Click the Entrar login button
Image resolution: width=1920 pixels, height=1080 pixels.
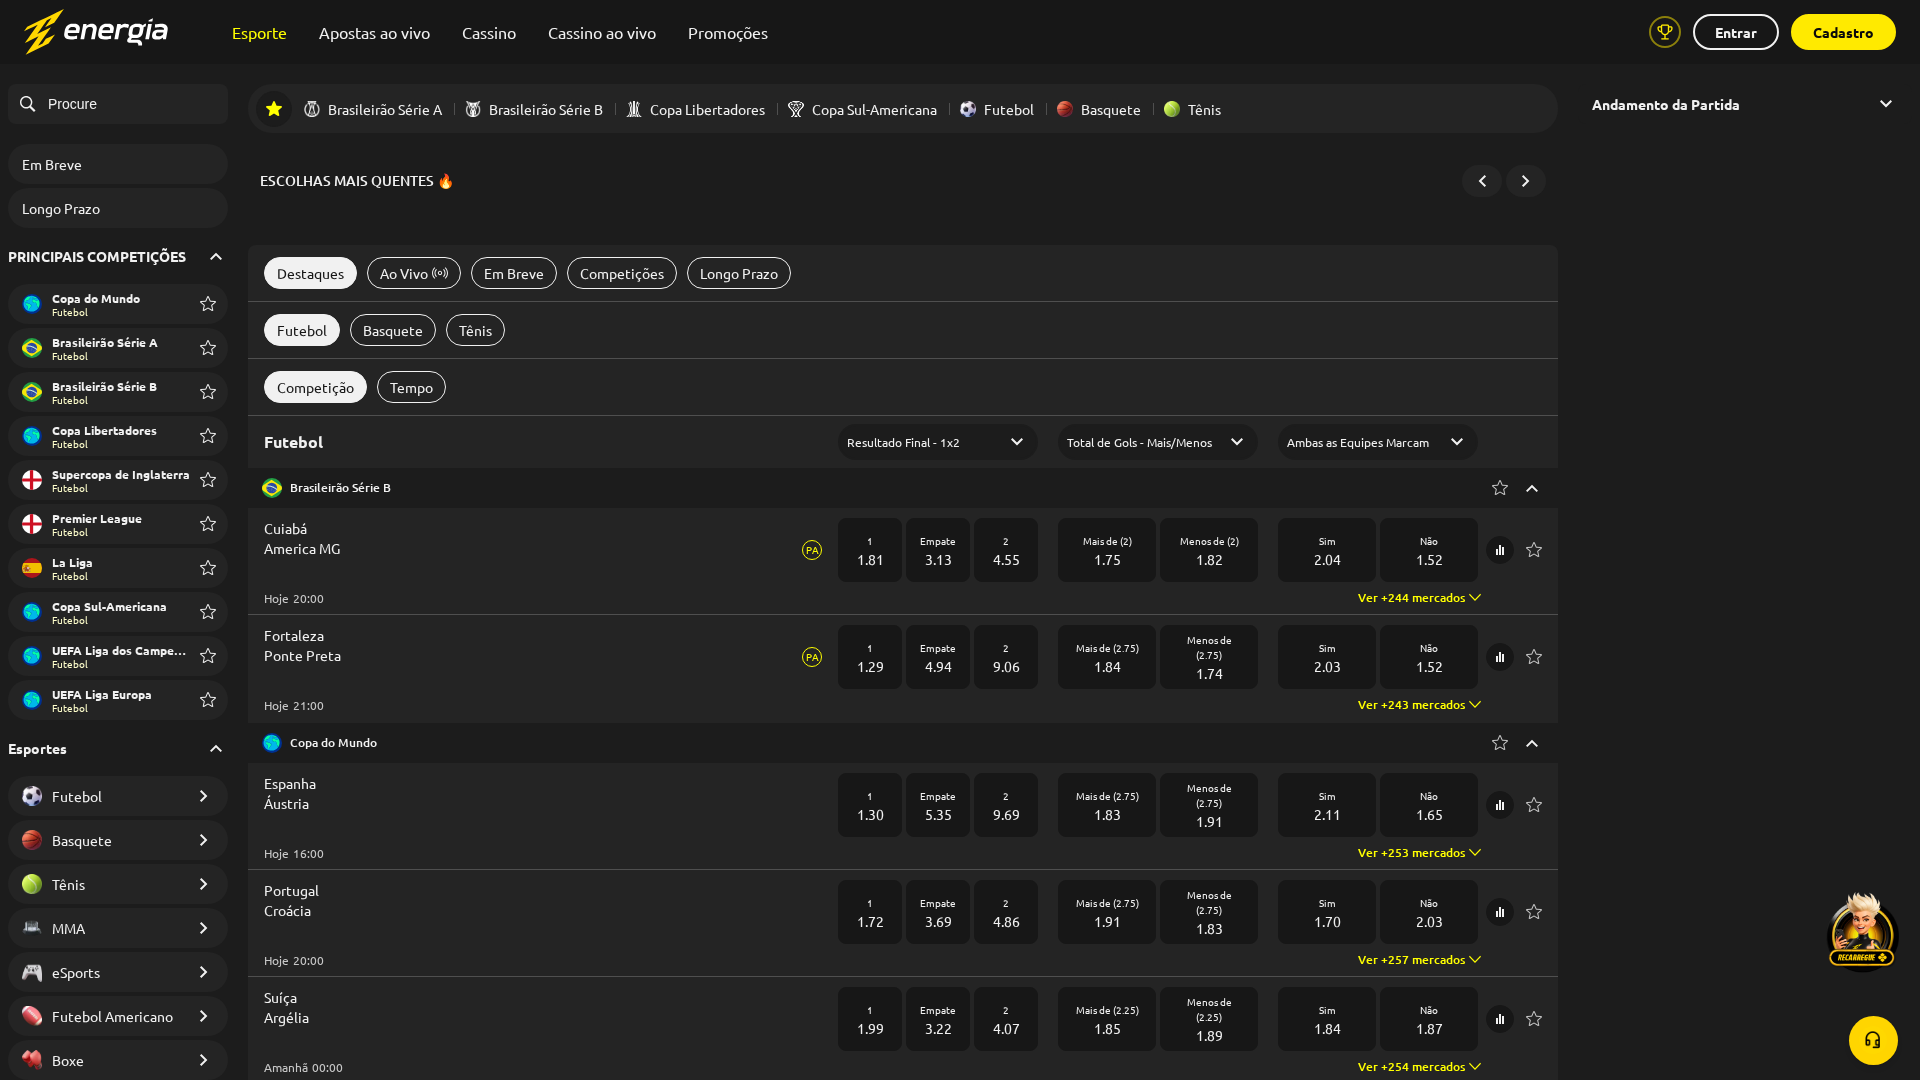1736,32
